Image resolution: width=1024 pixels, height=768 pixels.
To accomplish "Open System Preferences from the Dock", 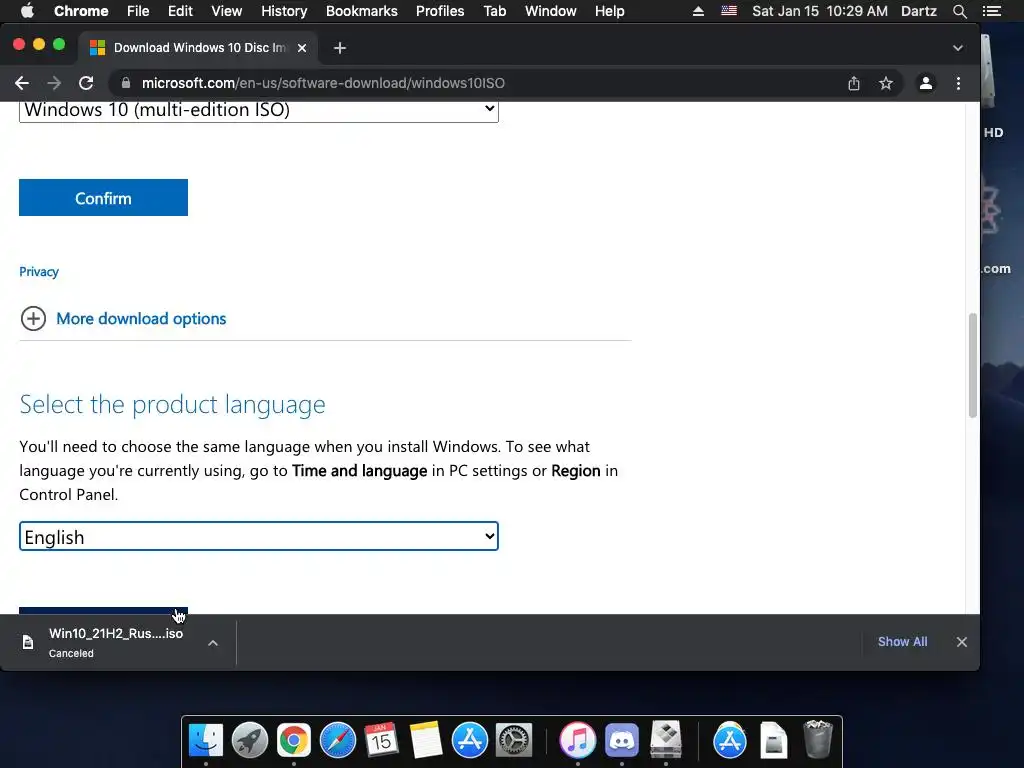I will [514, 741].
